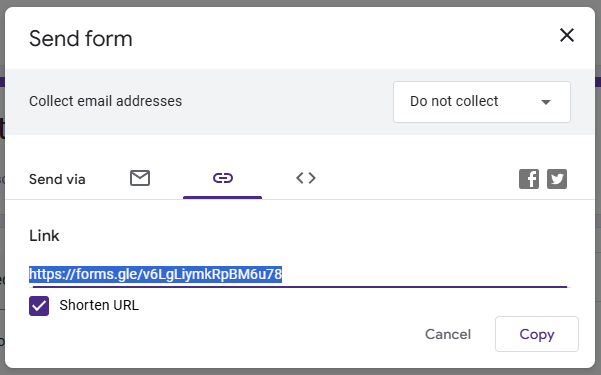Select the Do not collect text
The image size is (601, 375).
click(x=454, y=101)
